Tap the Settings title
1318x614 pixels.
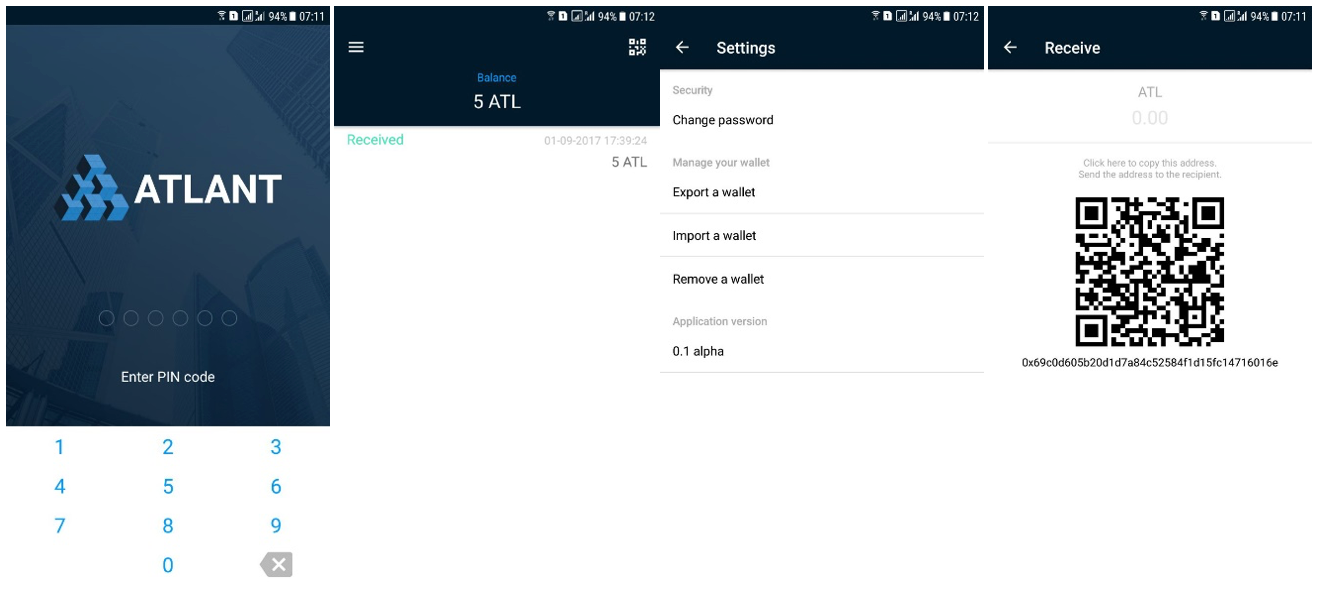(746, 48)
